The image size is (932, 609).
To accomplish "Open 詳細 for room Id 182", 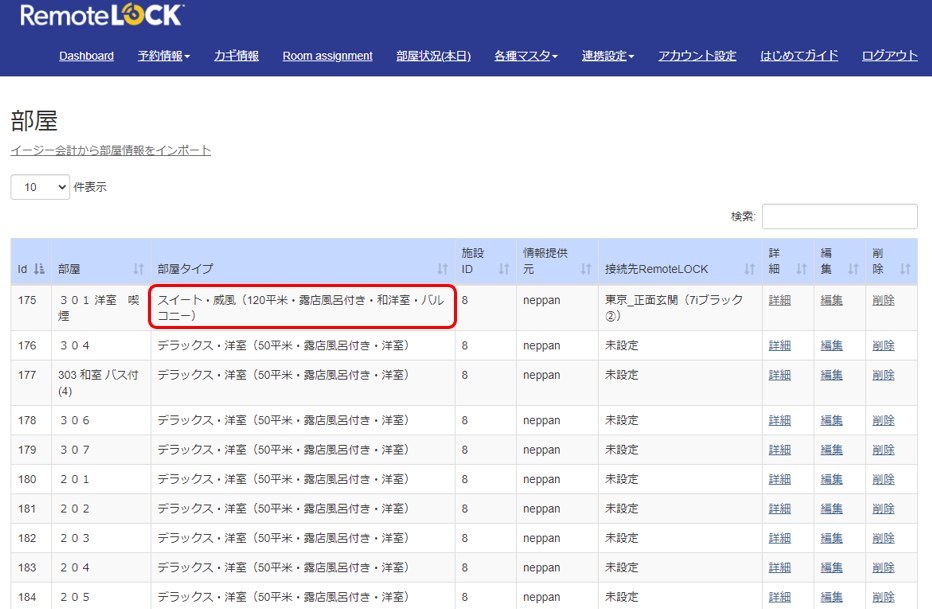I will click(x=779, y=538).
